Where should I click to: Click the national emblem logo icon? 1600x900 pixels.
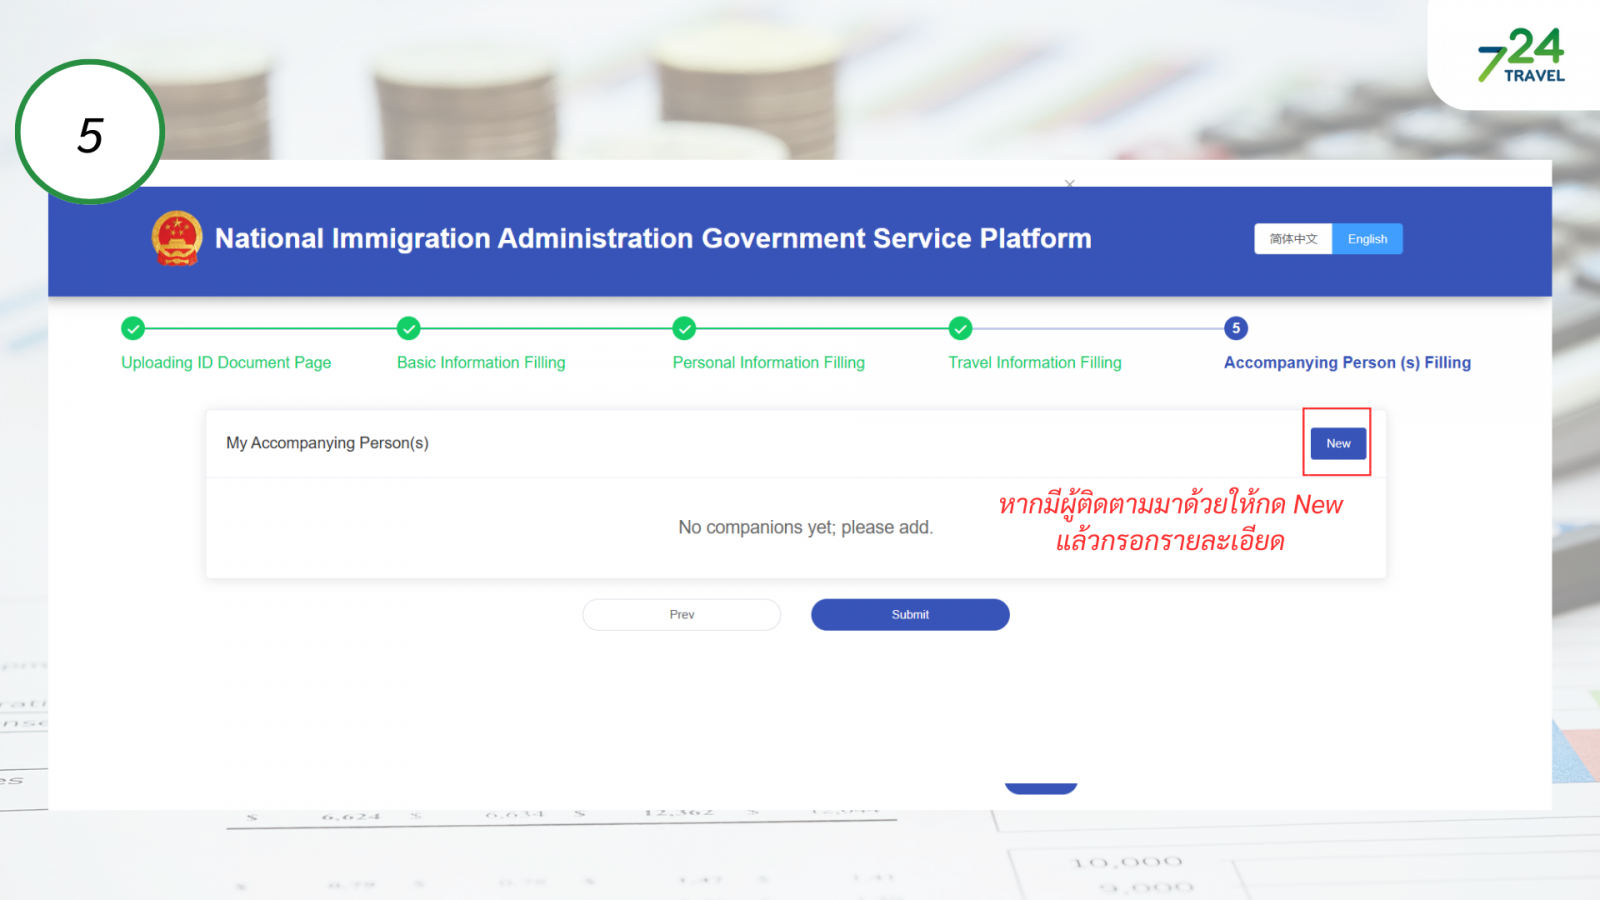point(177,238)
